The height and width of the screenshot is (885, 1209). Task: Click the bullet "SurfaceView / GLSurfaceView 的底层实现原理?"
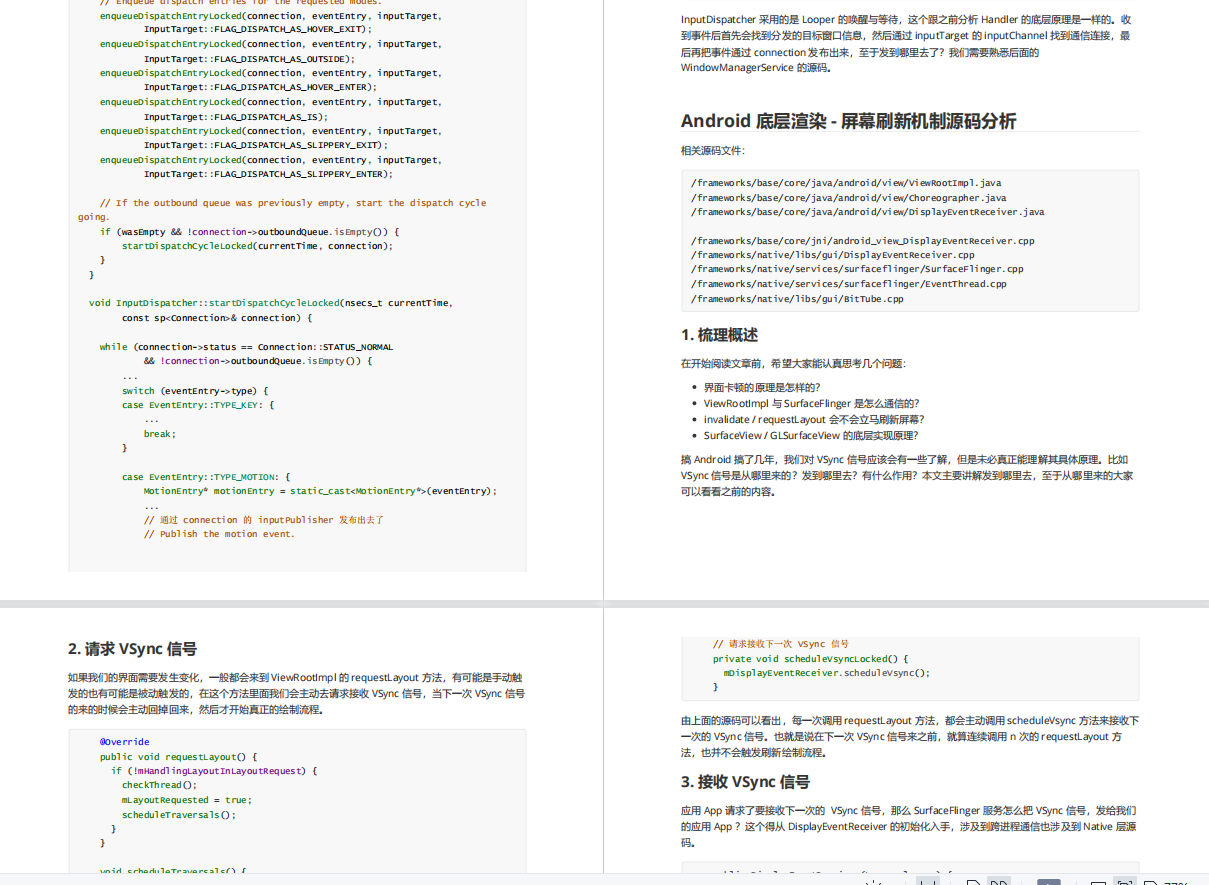[810, 435]
